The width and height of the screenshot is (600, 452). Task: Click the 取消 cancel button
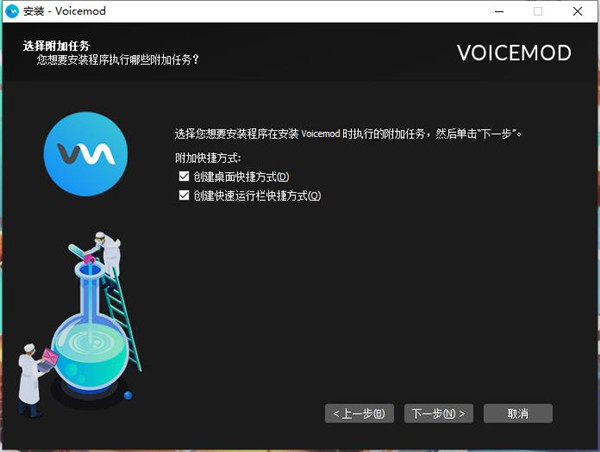pos(518,413)
